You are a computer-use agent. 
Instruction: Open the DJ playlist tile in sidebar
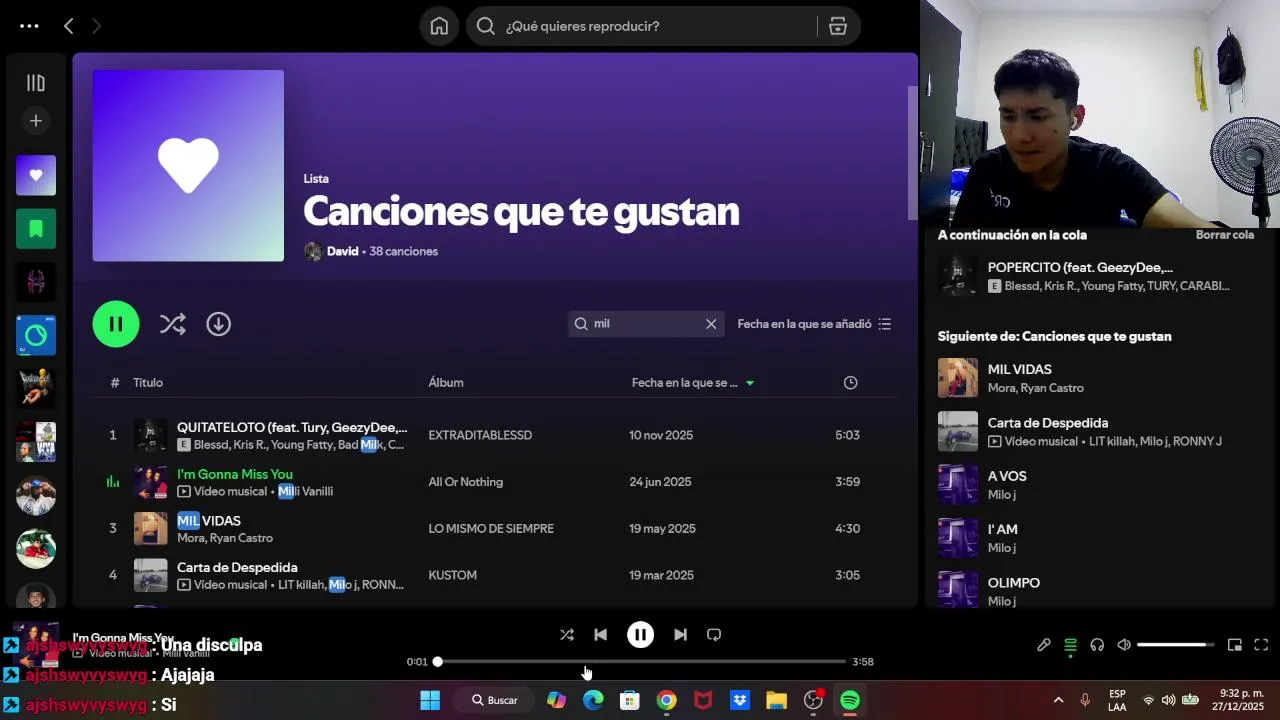click(x=36, y=335)
